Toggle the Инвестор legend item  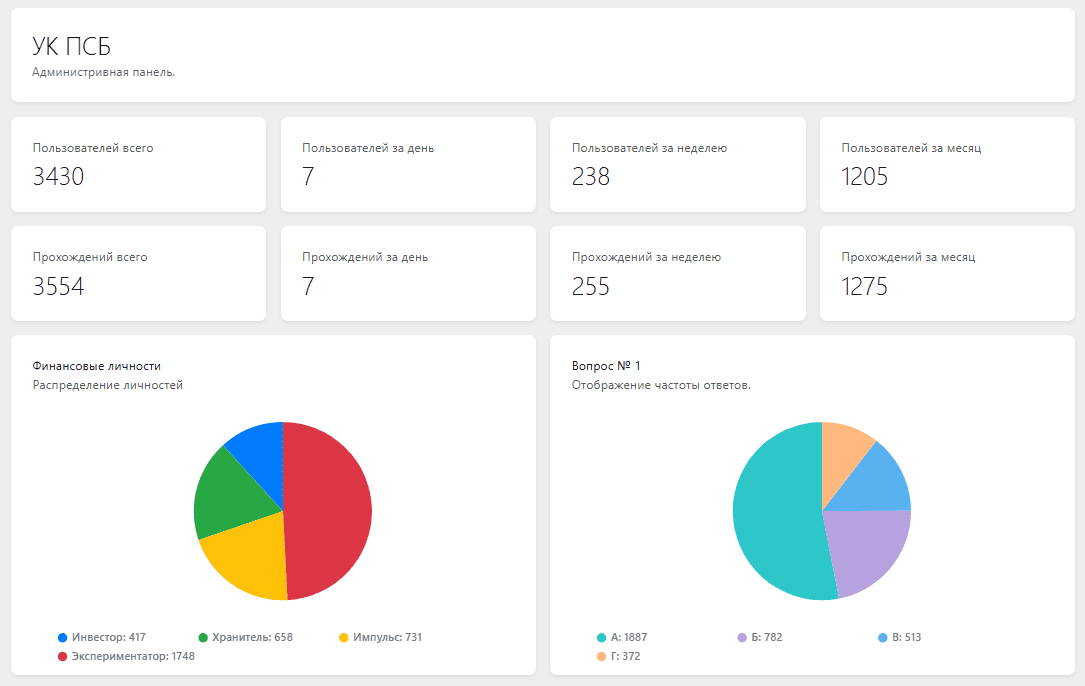(102, 637)
